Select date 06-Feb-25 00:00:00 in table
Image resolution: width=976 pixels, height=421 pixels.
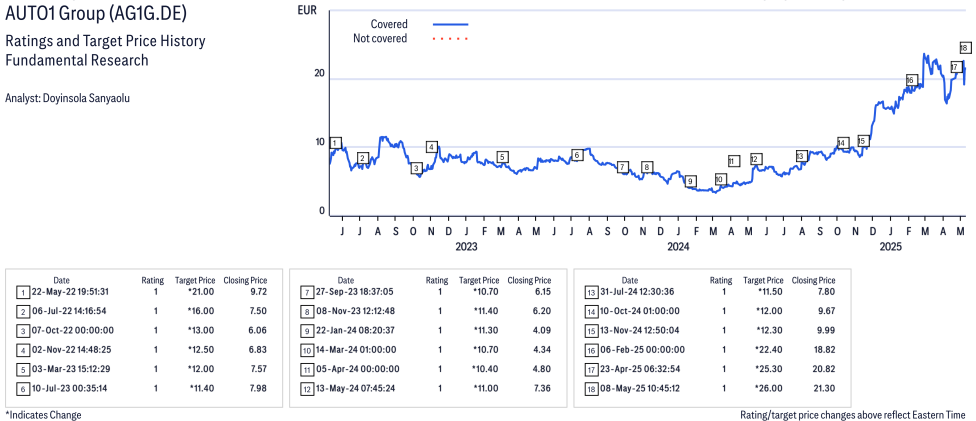tap(644, 349)
